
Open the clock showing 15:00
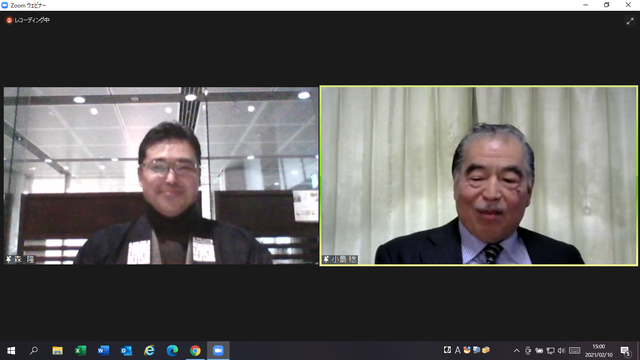pos(599,351)
